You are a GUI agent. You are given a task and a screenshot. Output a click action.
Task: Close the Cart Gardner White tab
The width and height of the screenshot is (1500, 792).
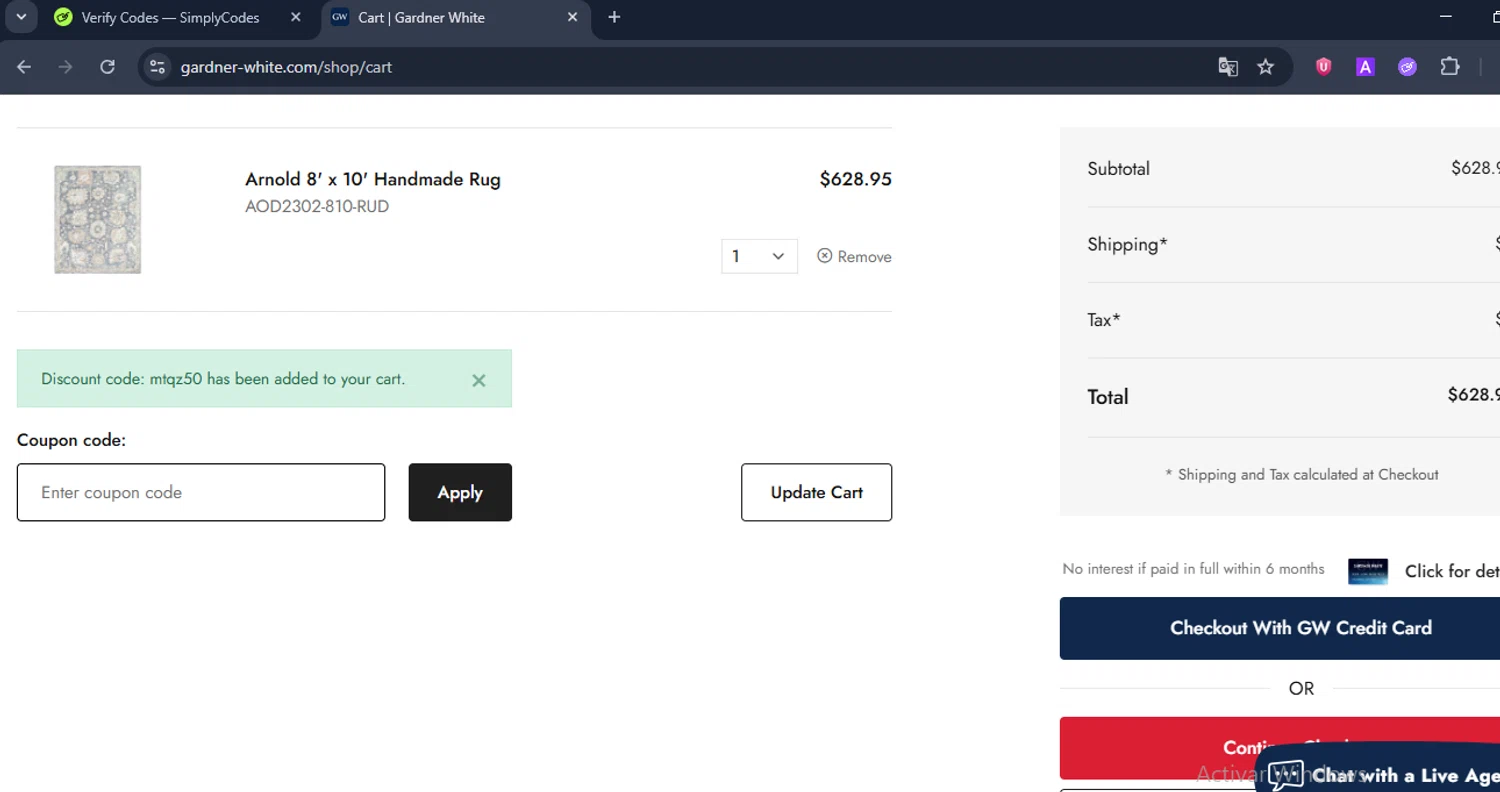(x=572, y=17)
